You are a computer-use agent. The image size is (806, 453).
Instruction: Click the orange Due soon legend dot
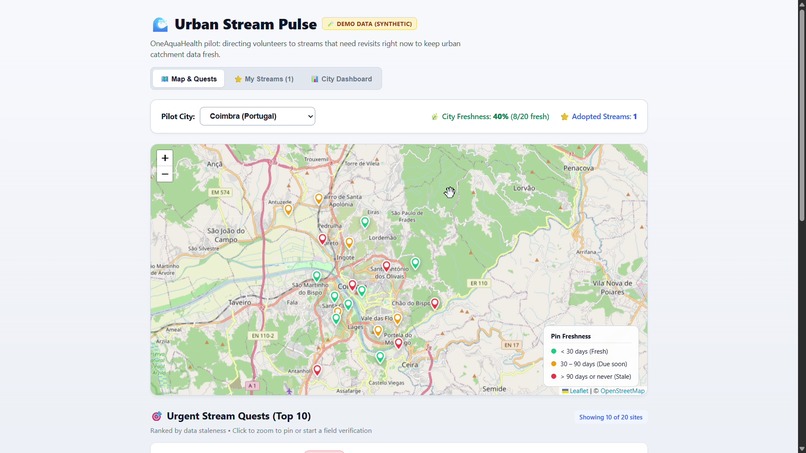tap(554, 364)
